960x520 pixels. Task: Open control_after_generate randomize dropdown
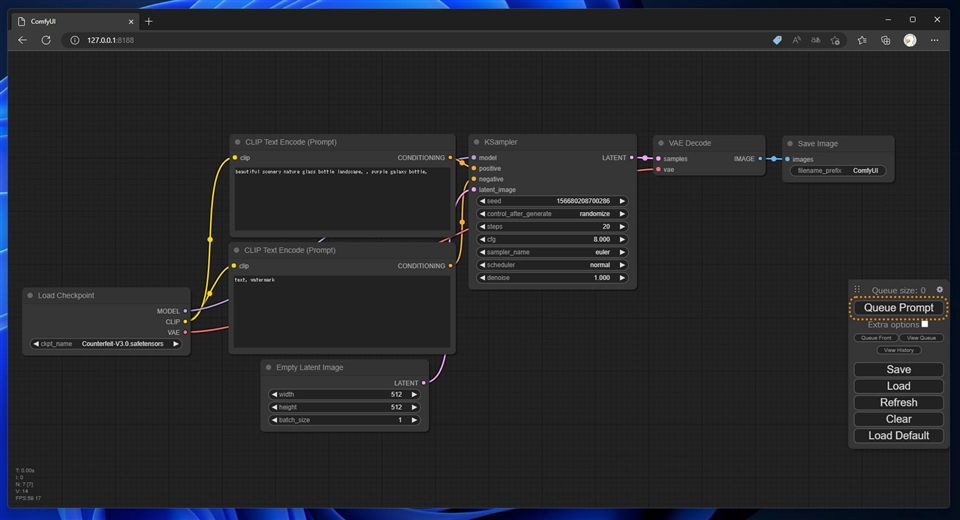click(x=552, y=214)
